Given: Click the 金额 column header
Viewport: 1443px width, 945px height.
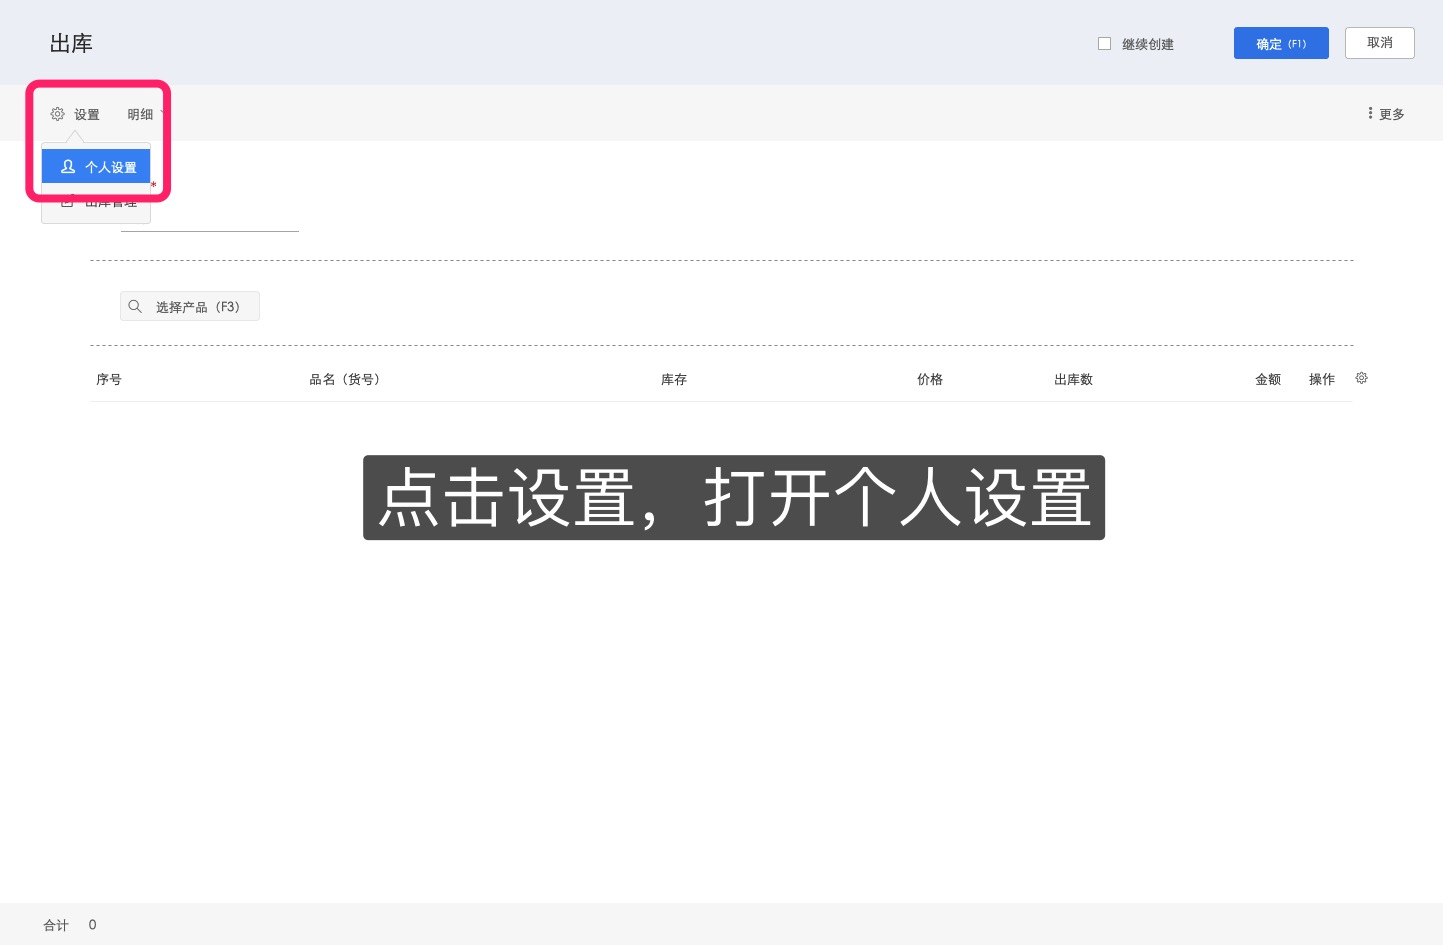Looking at the screenshot, I should pyautogui.click(x=1268, y=379).
